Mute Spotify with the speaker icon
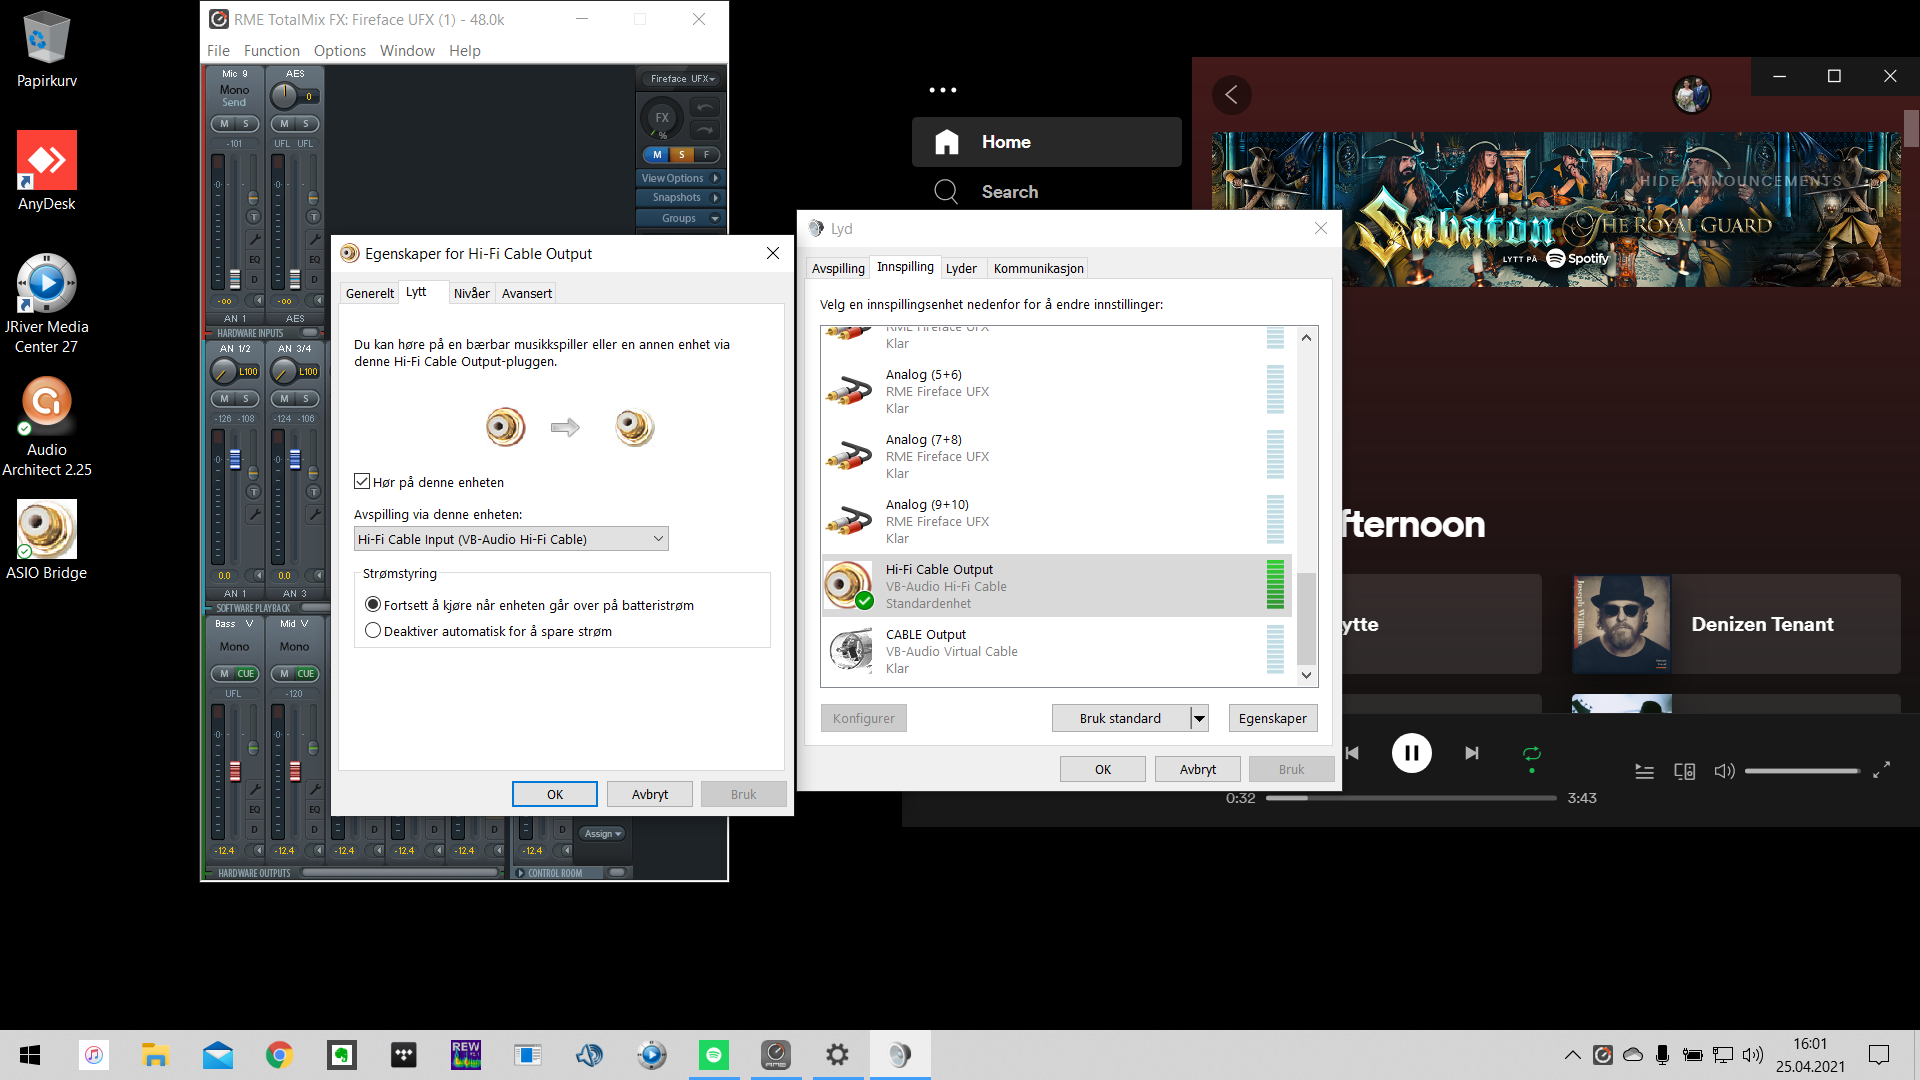Viewport: 1920px width, 1080px height. [1724, 771]
